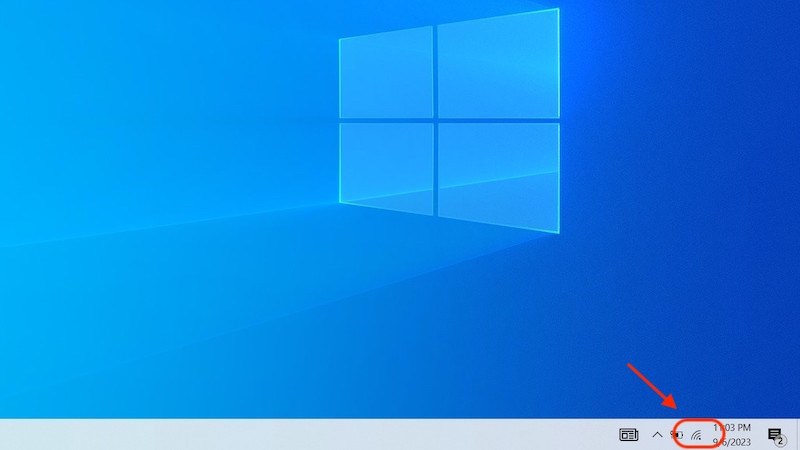This screenshot has width=800, height=450.
Task: Open the News and interests taskbar icon
Action: 628,435
